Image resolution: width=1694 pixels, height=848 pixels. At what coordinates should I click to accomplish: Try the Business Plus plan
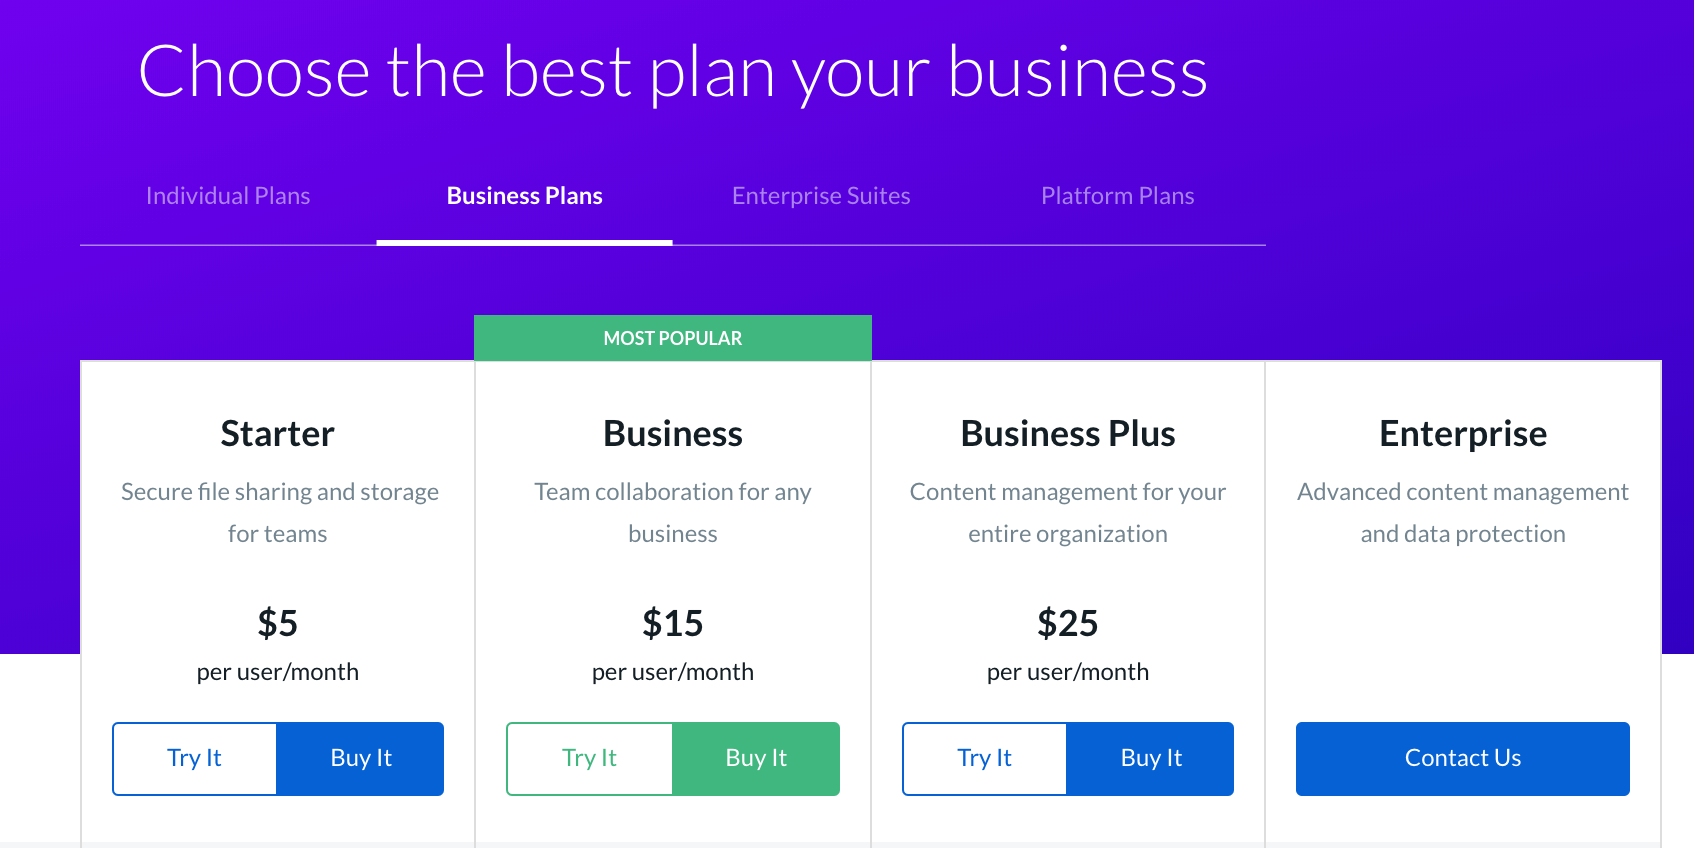985,758
